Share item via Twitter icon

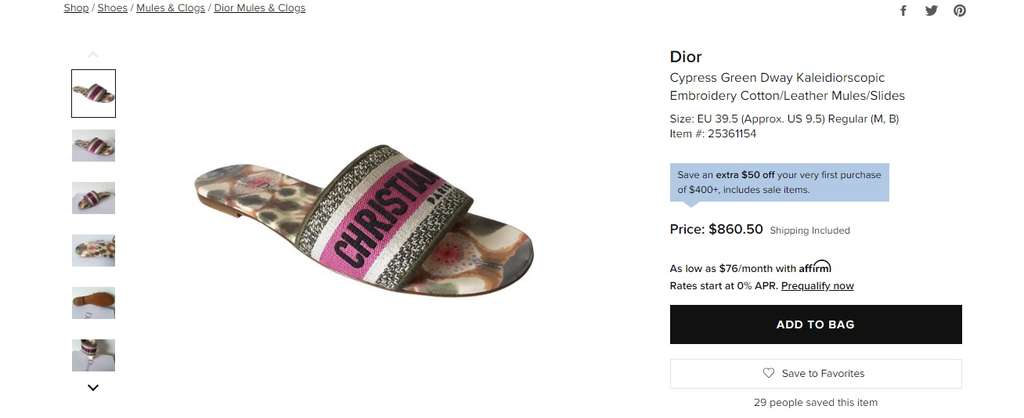931,10
